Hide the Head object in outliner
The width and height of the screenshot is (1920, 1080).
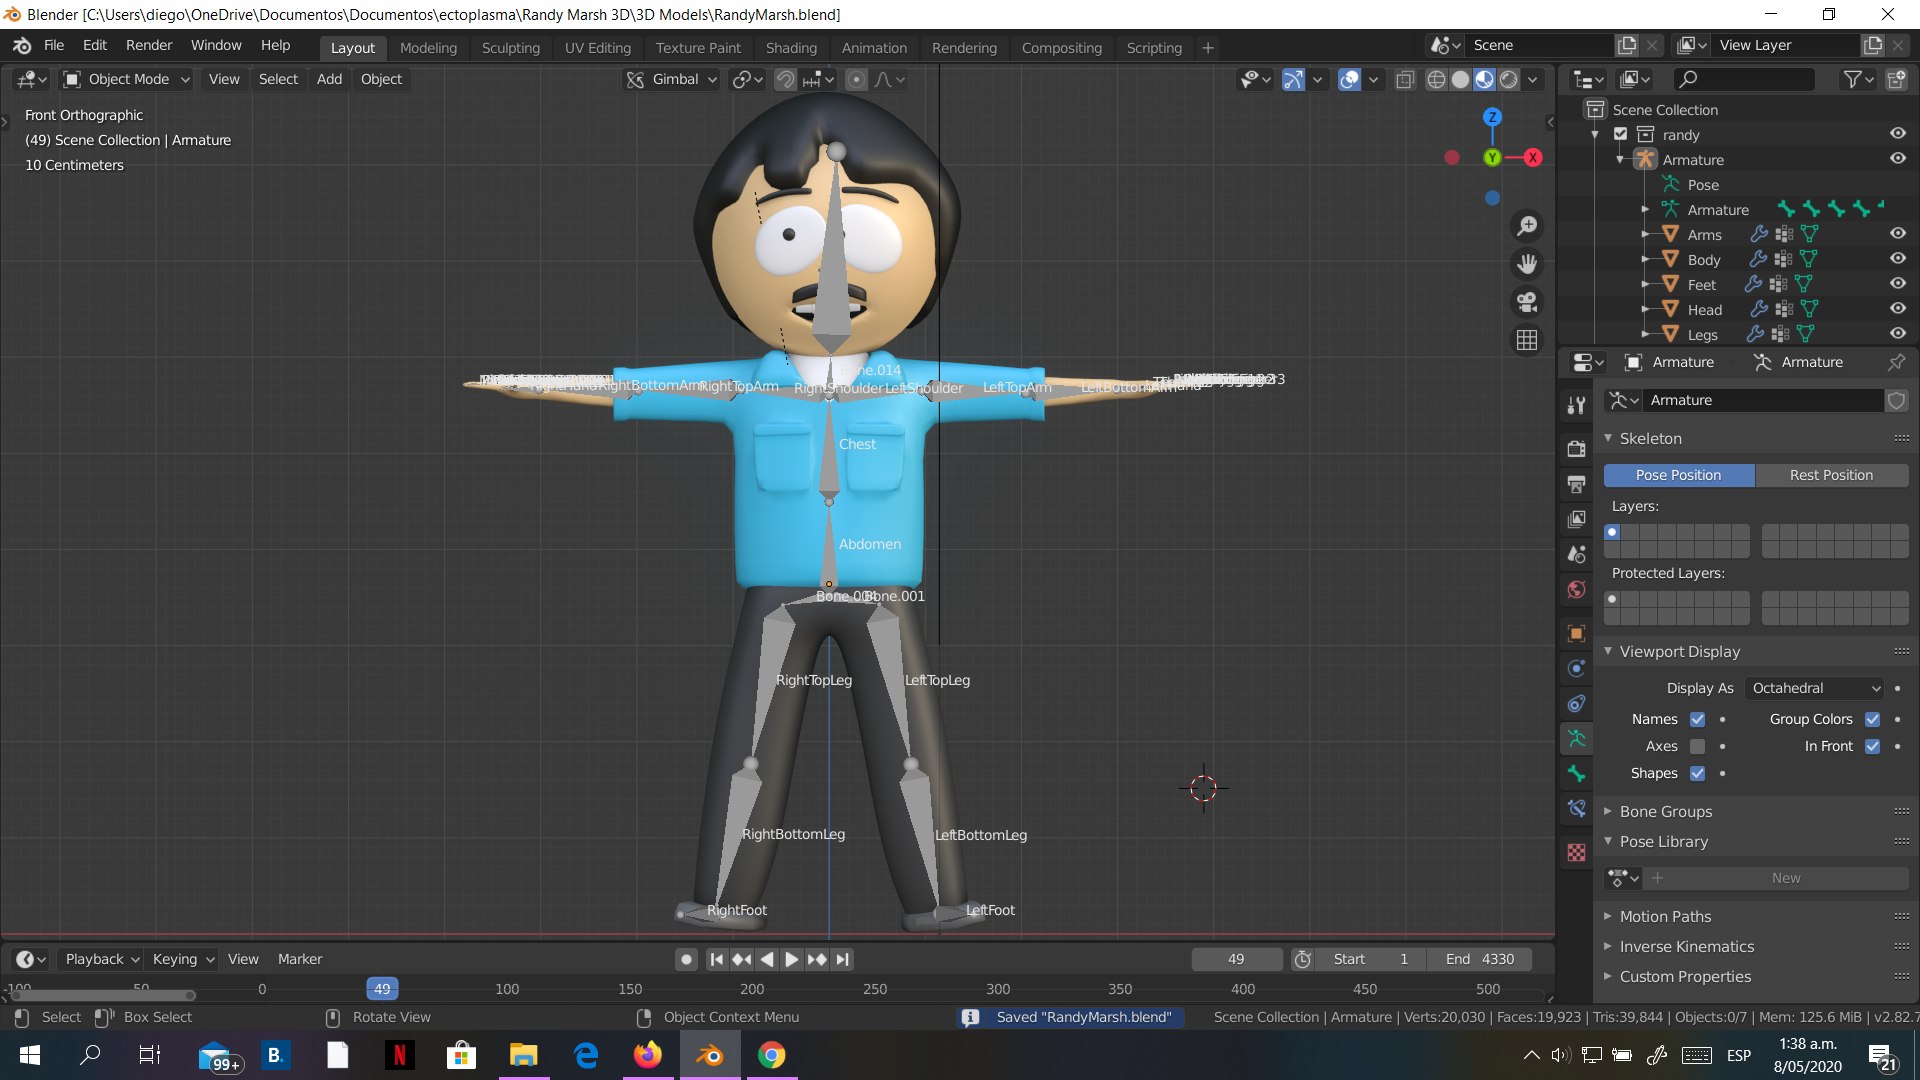click(x=1897, y=308)
